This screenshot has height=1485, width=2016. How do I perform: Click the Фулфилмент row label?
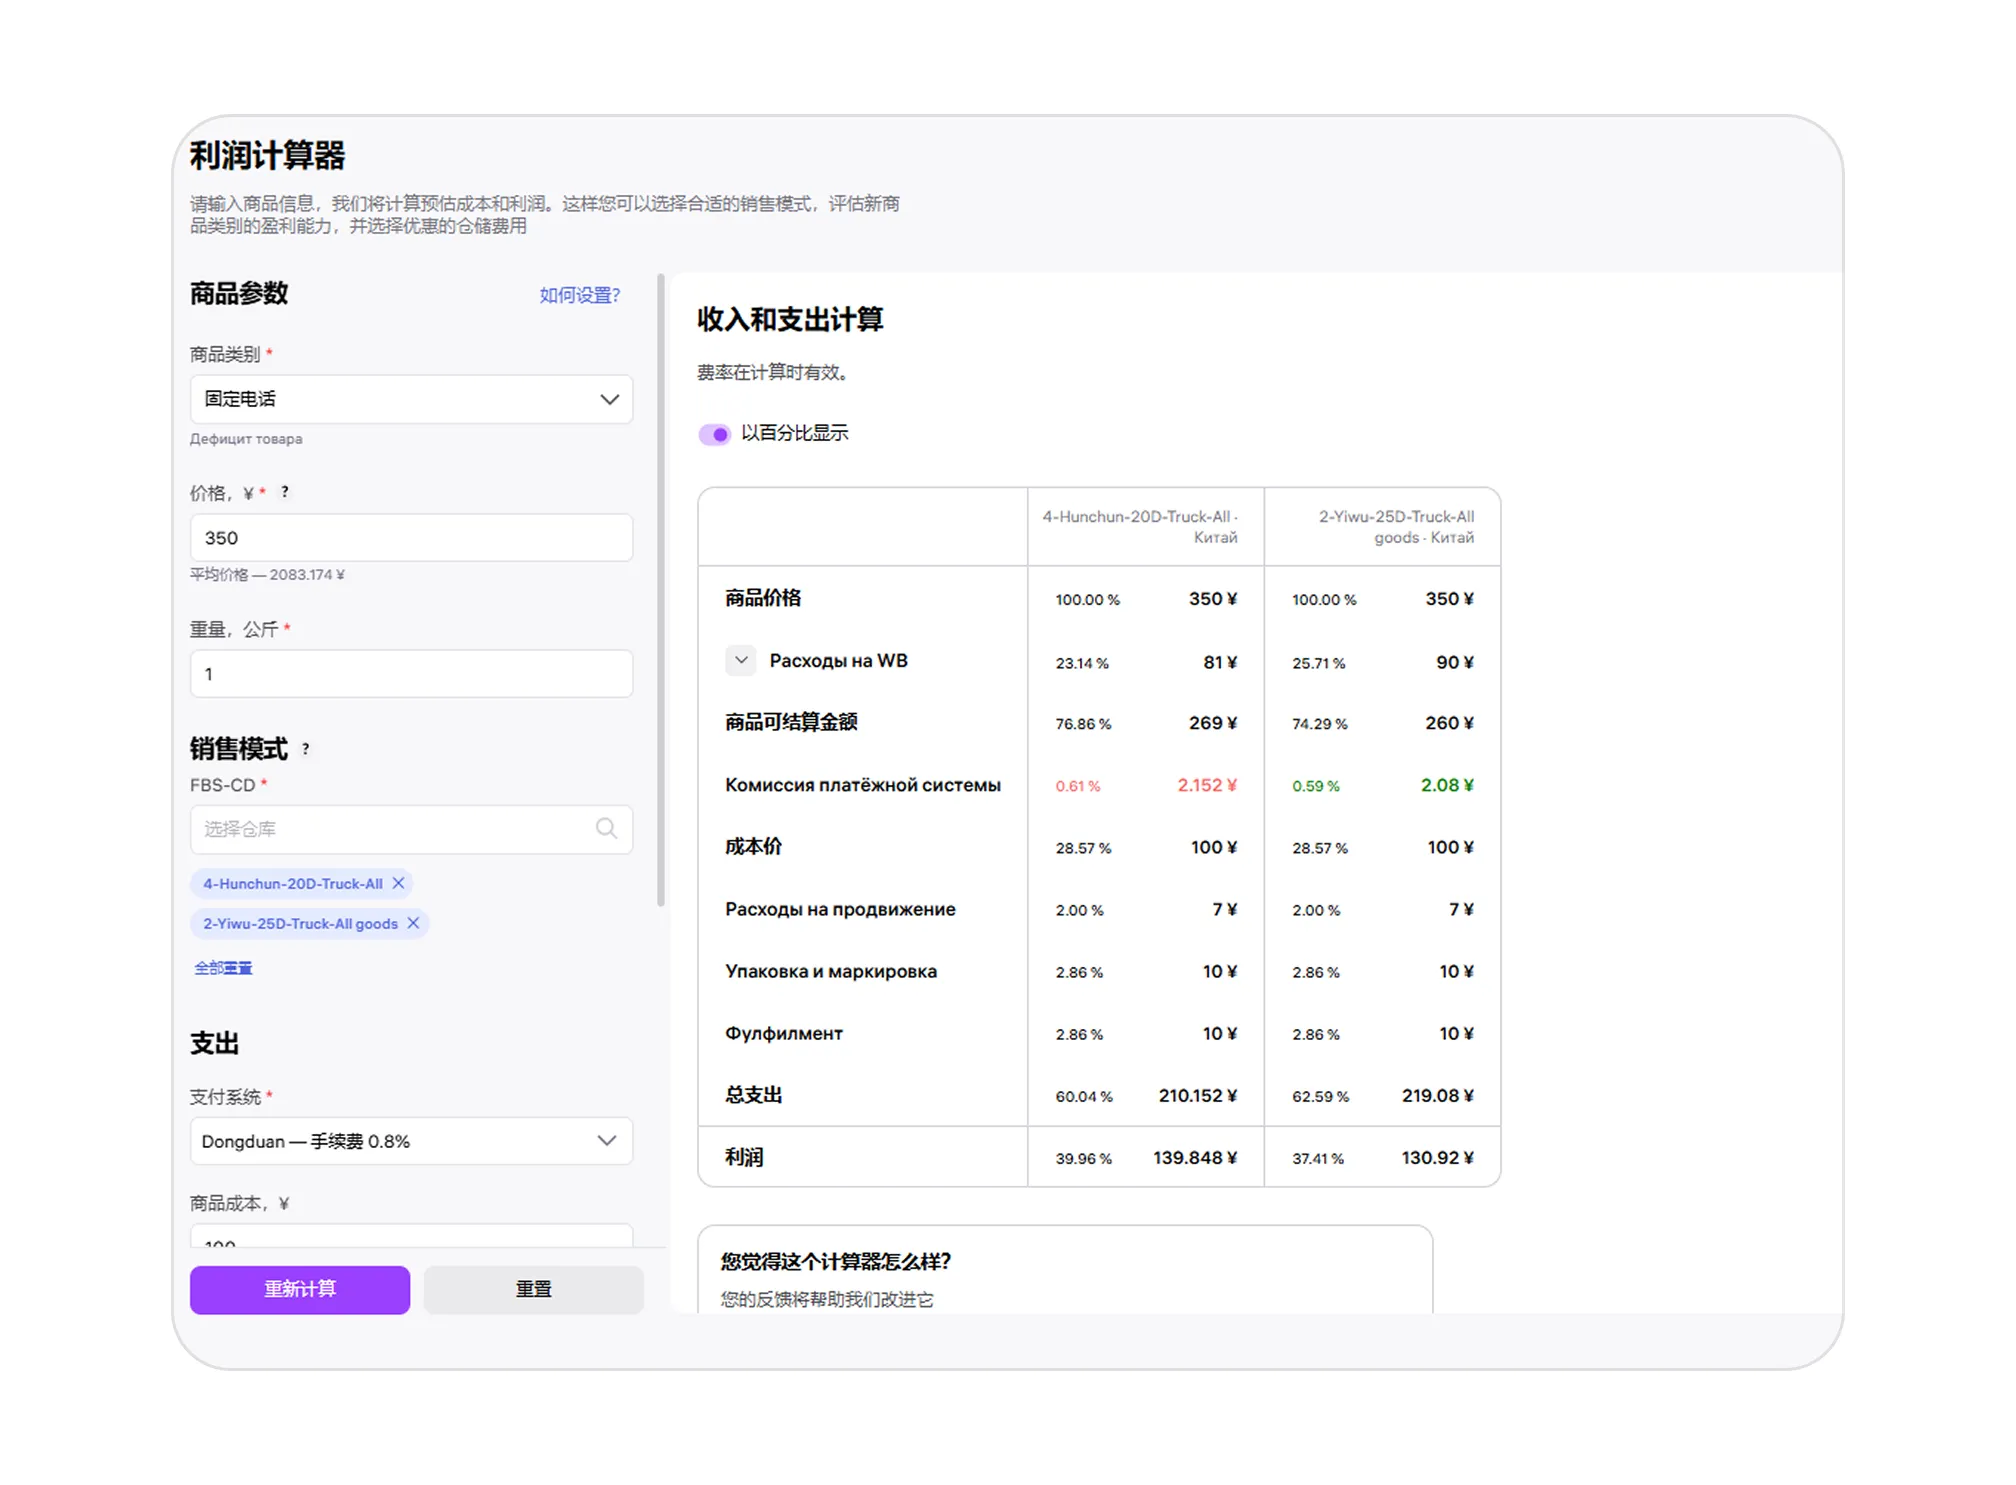(x=784, y=1034)
